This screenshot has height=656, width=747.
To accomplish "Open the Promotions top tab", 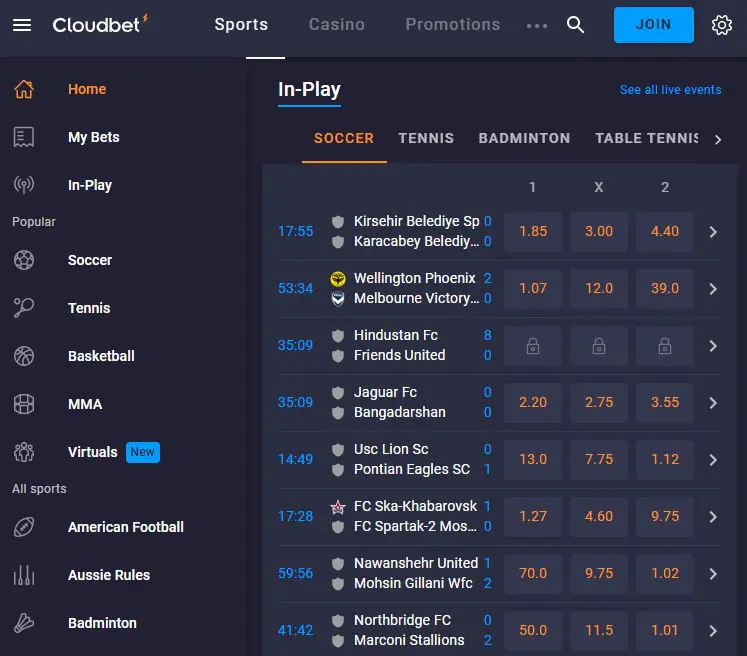I will pyautogui.click(x=453, y=24).
